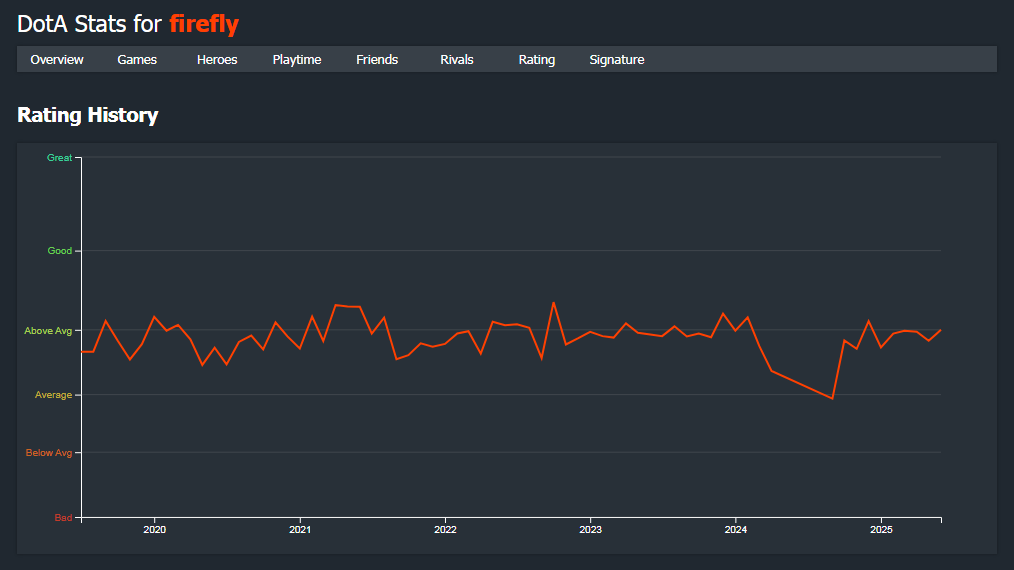Click the Above Avg axis label

click(x=48, y=331)
